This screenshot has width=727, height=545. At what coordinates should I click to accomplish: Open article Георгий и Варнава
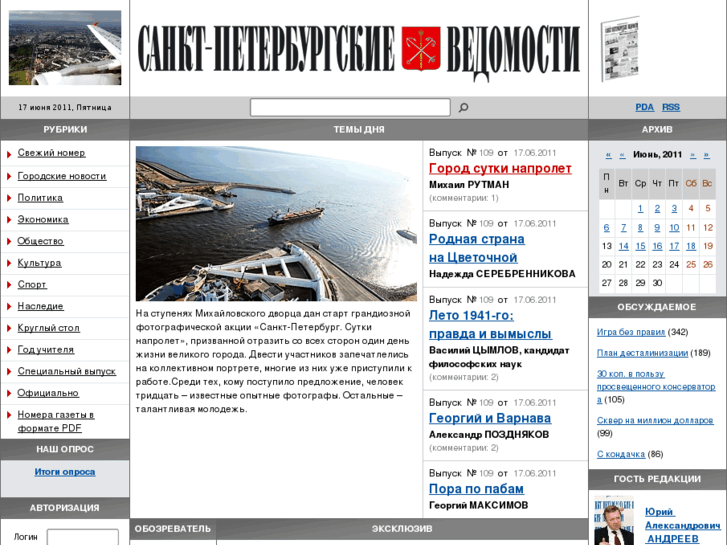coord(490,418)
